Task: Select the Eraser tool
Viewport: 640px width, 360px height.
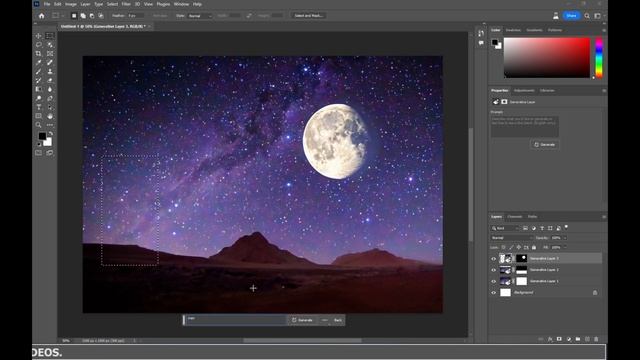Action: pyautogui.click(x=50, y=80)
